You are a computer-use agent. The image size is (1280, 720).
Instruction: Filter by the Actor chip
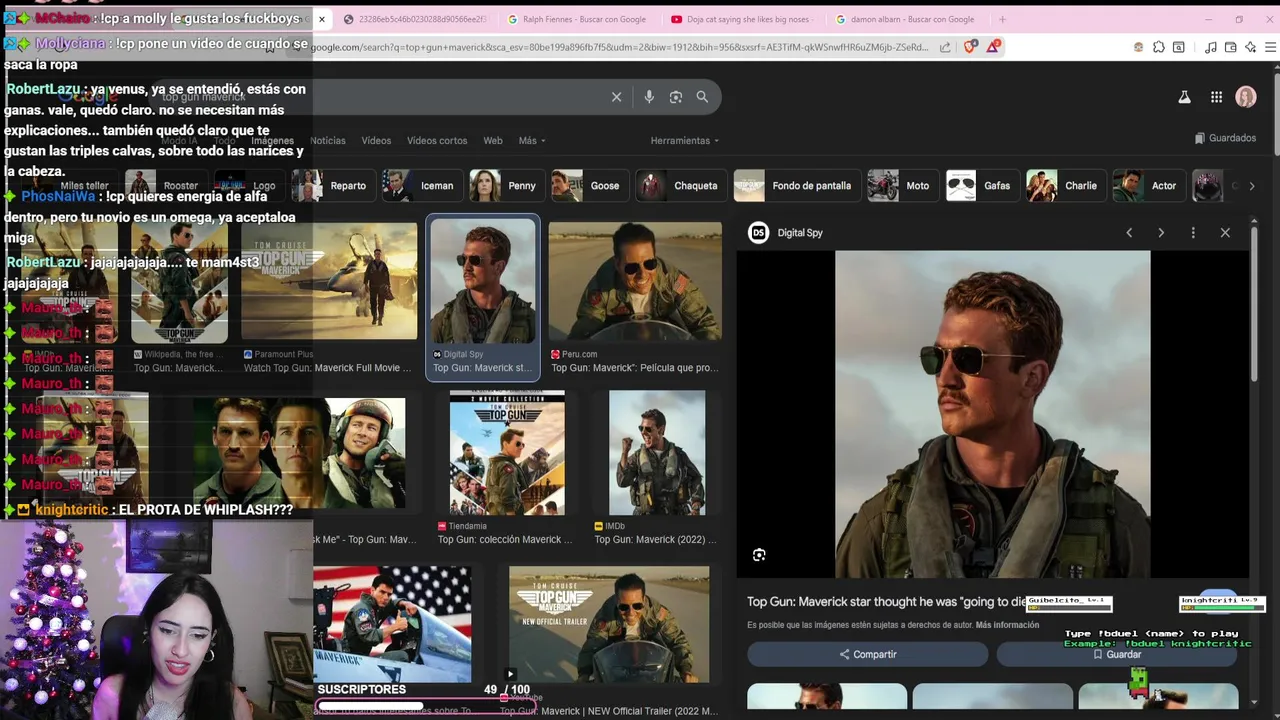pos(1147,186)
